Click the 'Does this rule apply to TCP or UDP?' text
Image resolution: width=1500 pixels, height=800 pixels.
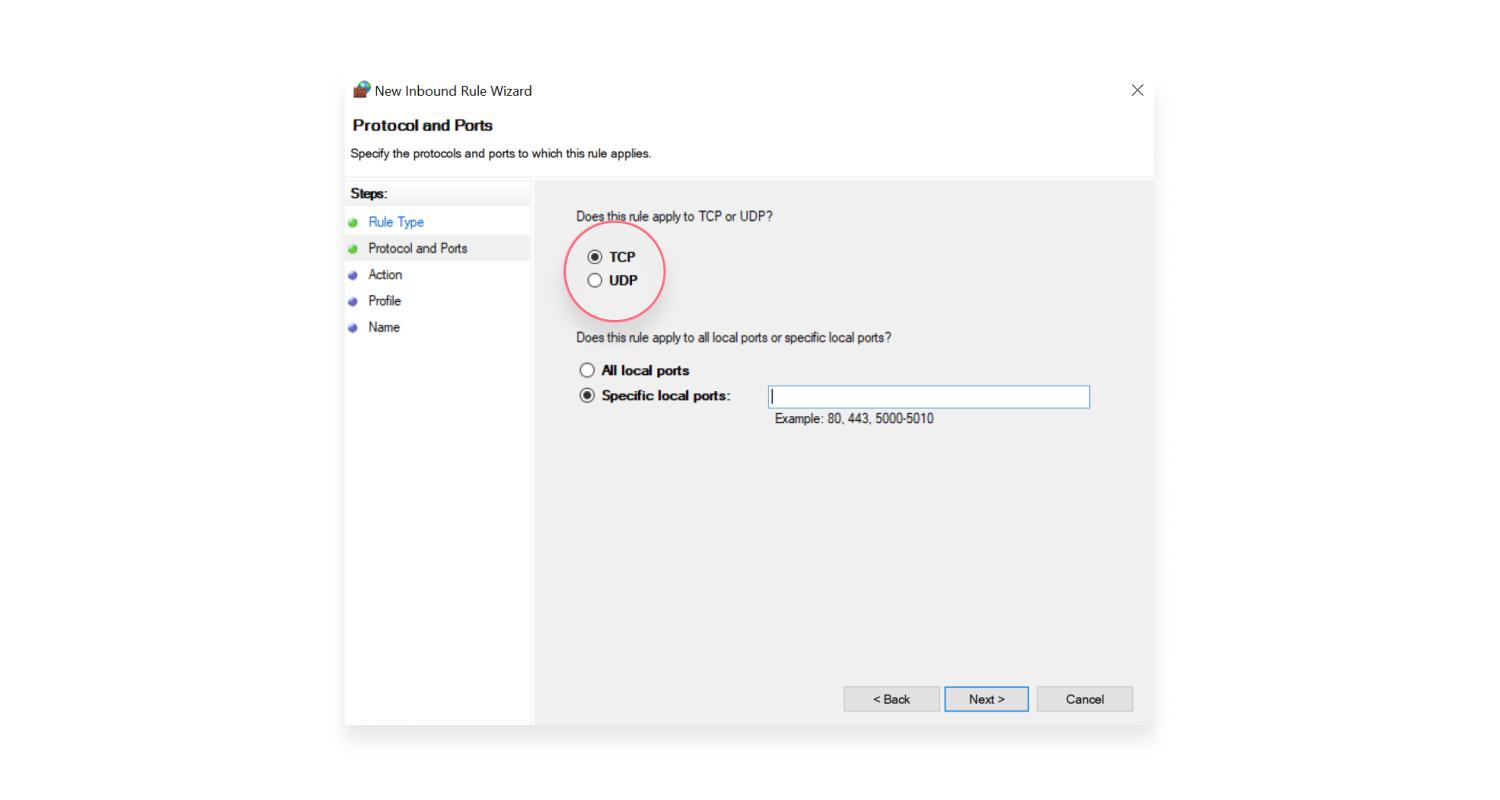(x=674, y=216)
